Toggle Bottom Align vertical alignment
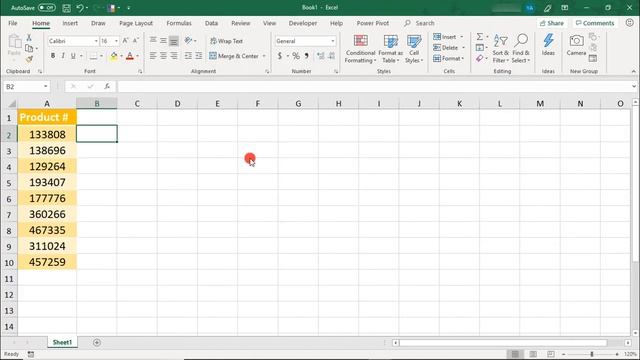The height and width of the screenshot is (360, 640). point(173,41)
